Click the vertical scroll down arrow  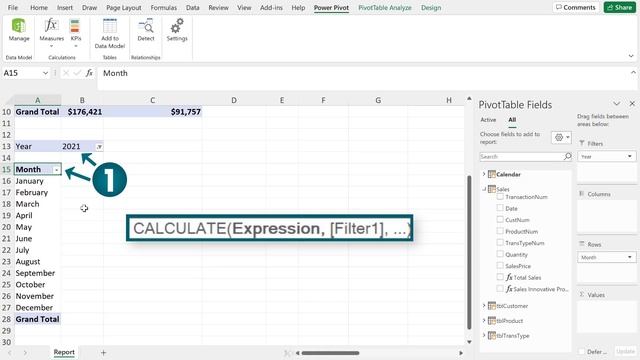pyautogui.click(x=469, y=342)
